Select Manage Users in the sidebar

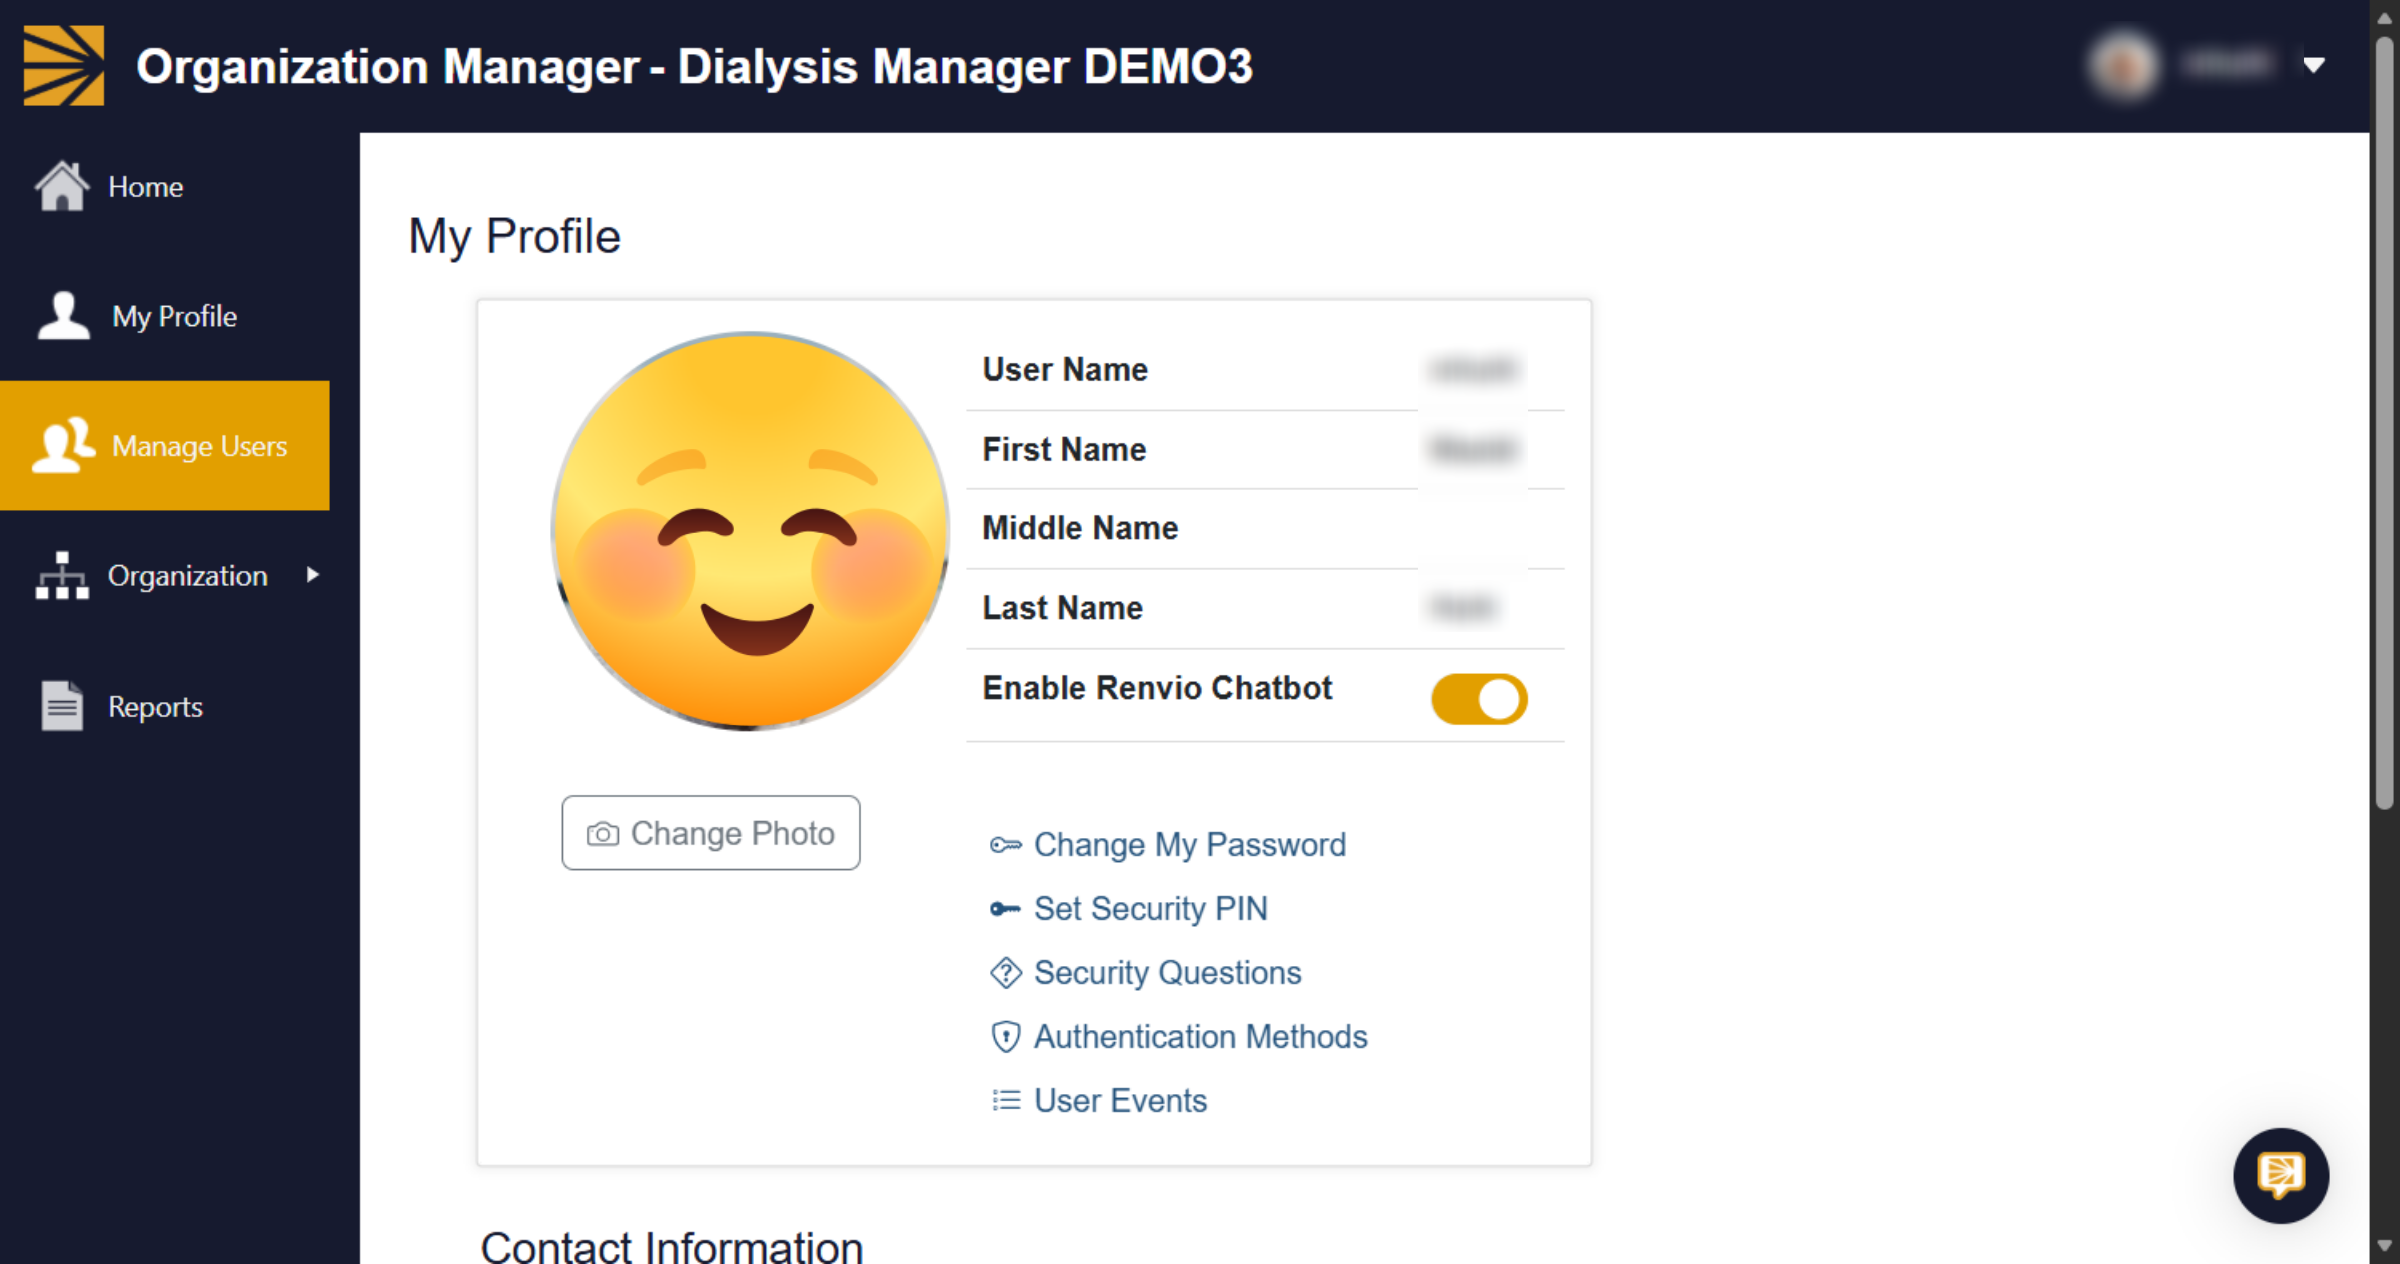(165, 446)
